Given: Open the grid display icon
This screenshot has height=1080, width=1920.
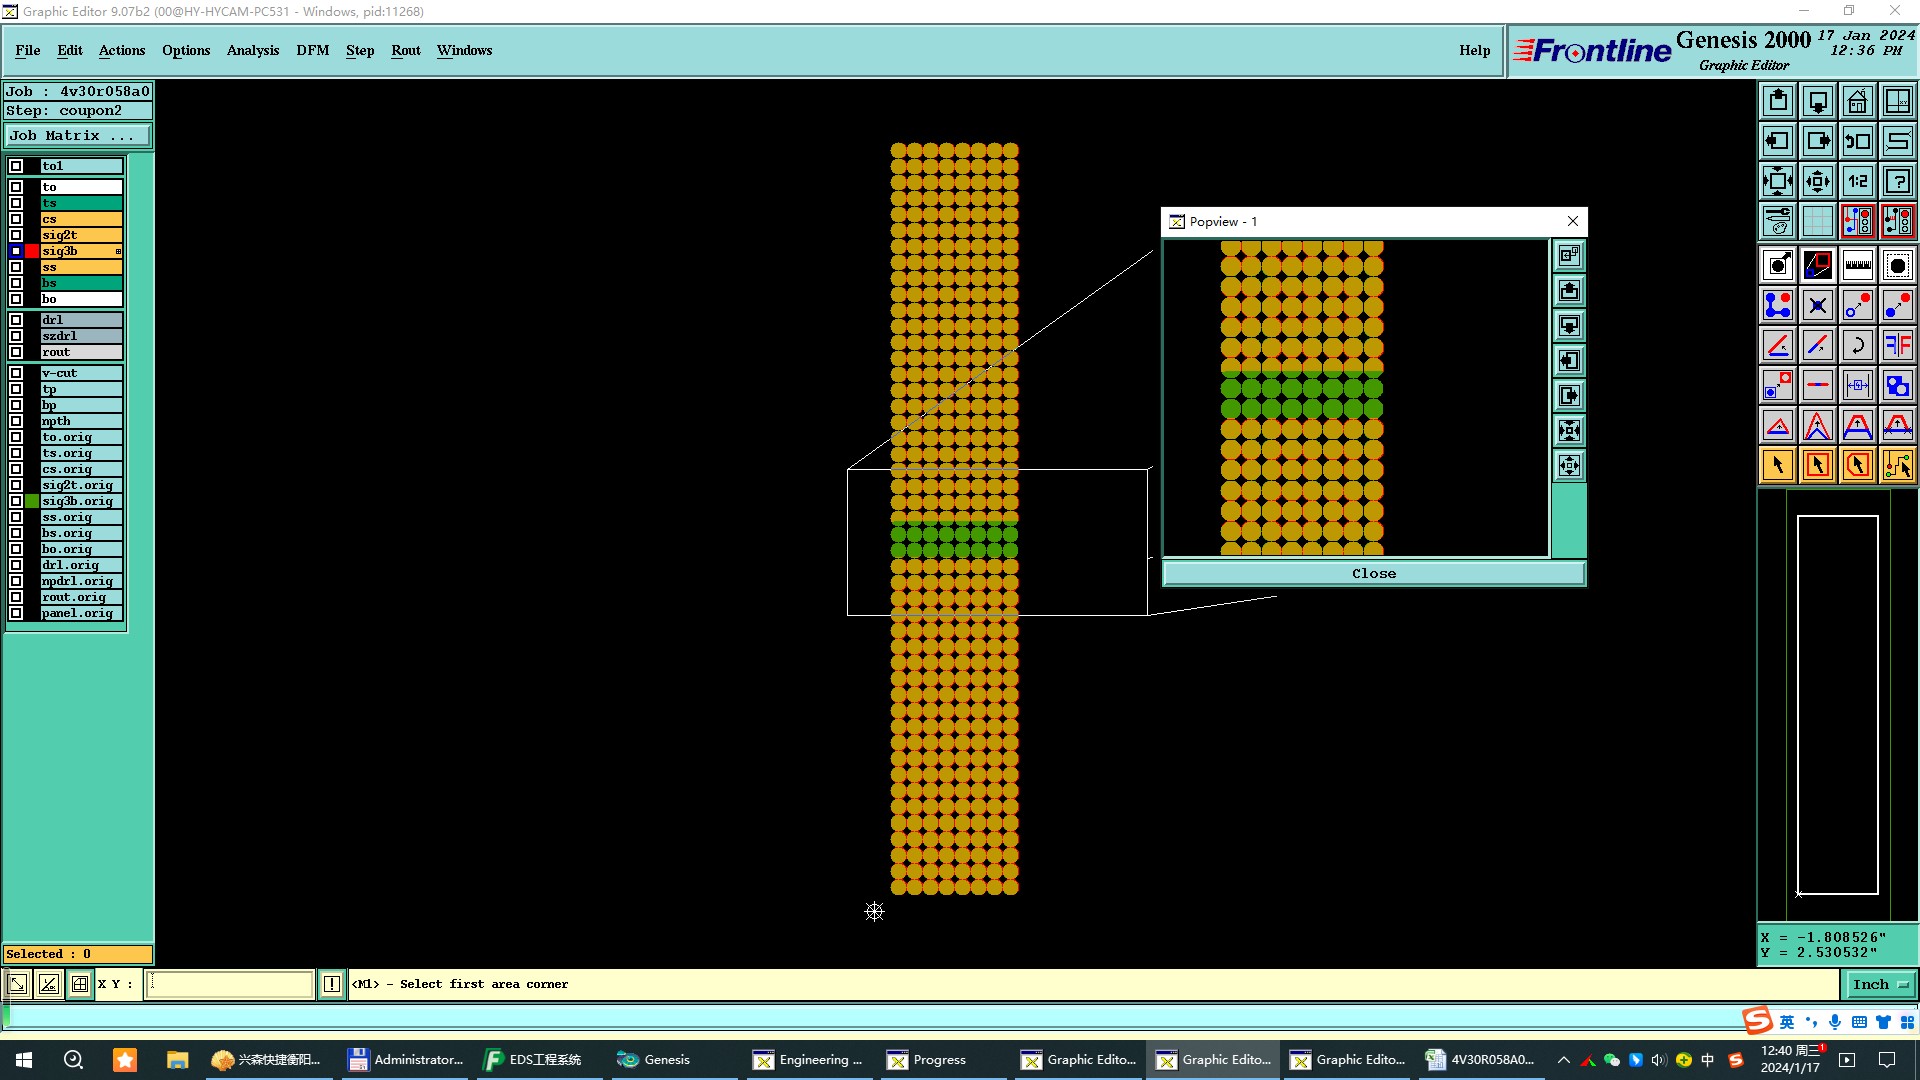Looking at the screenshot, I should (1817, 221).
